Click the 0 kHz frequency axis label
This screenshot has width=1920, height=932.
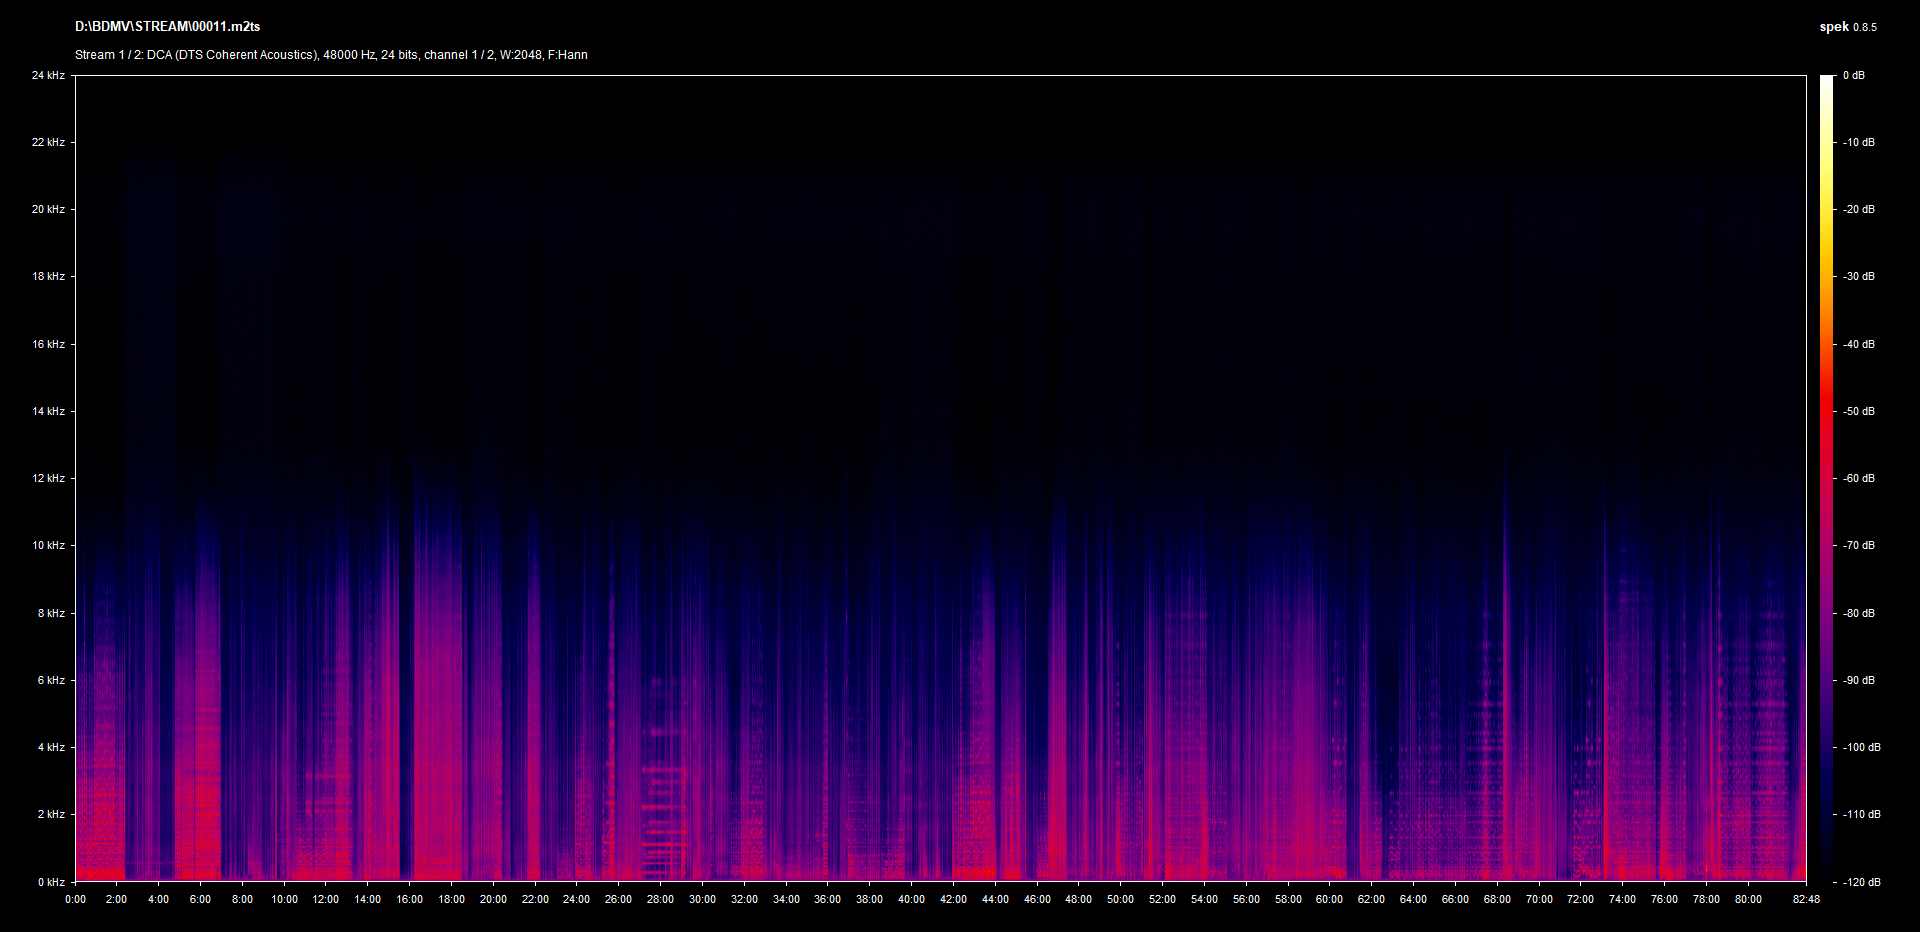[x=51, y=882]
